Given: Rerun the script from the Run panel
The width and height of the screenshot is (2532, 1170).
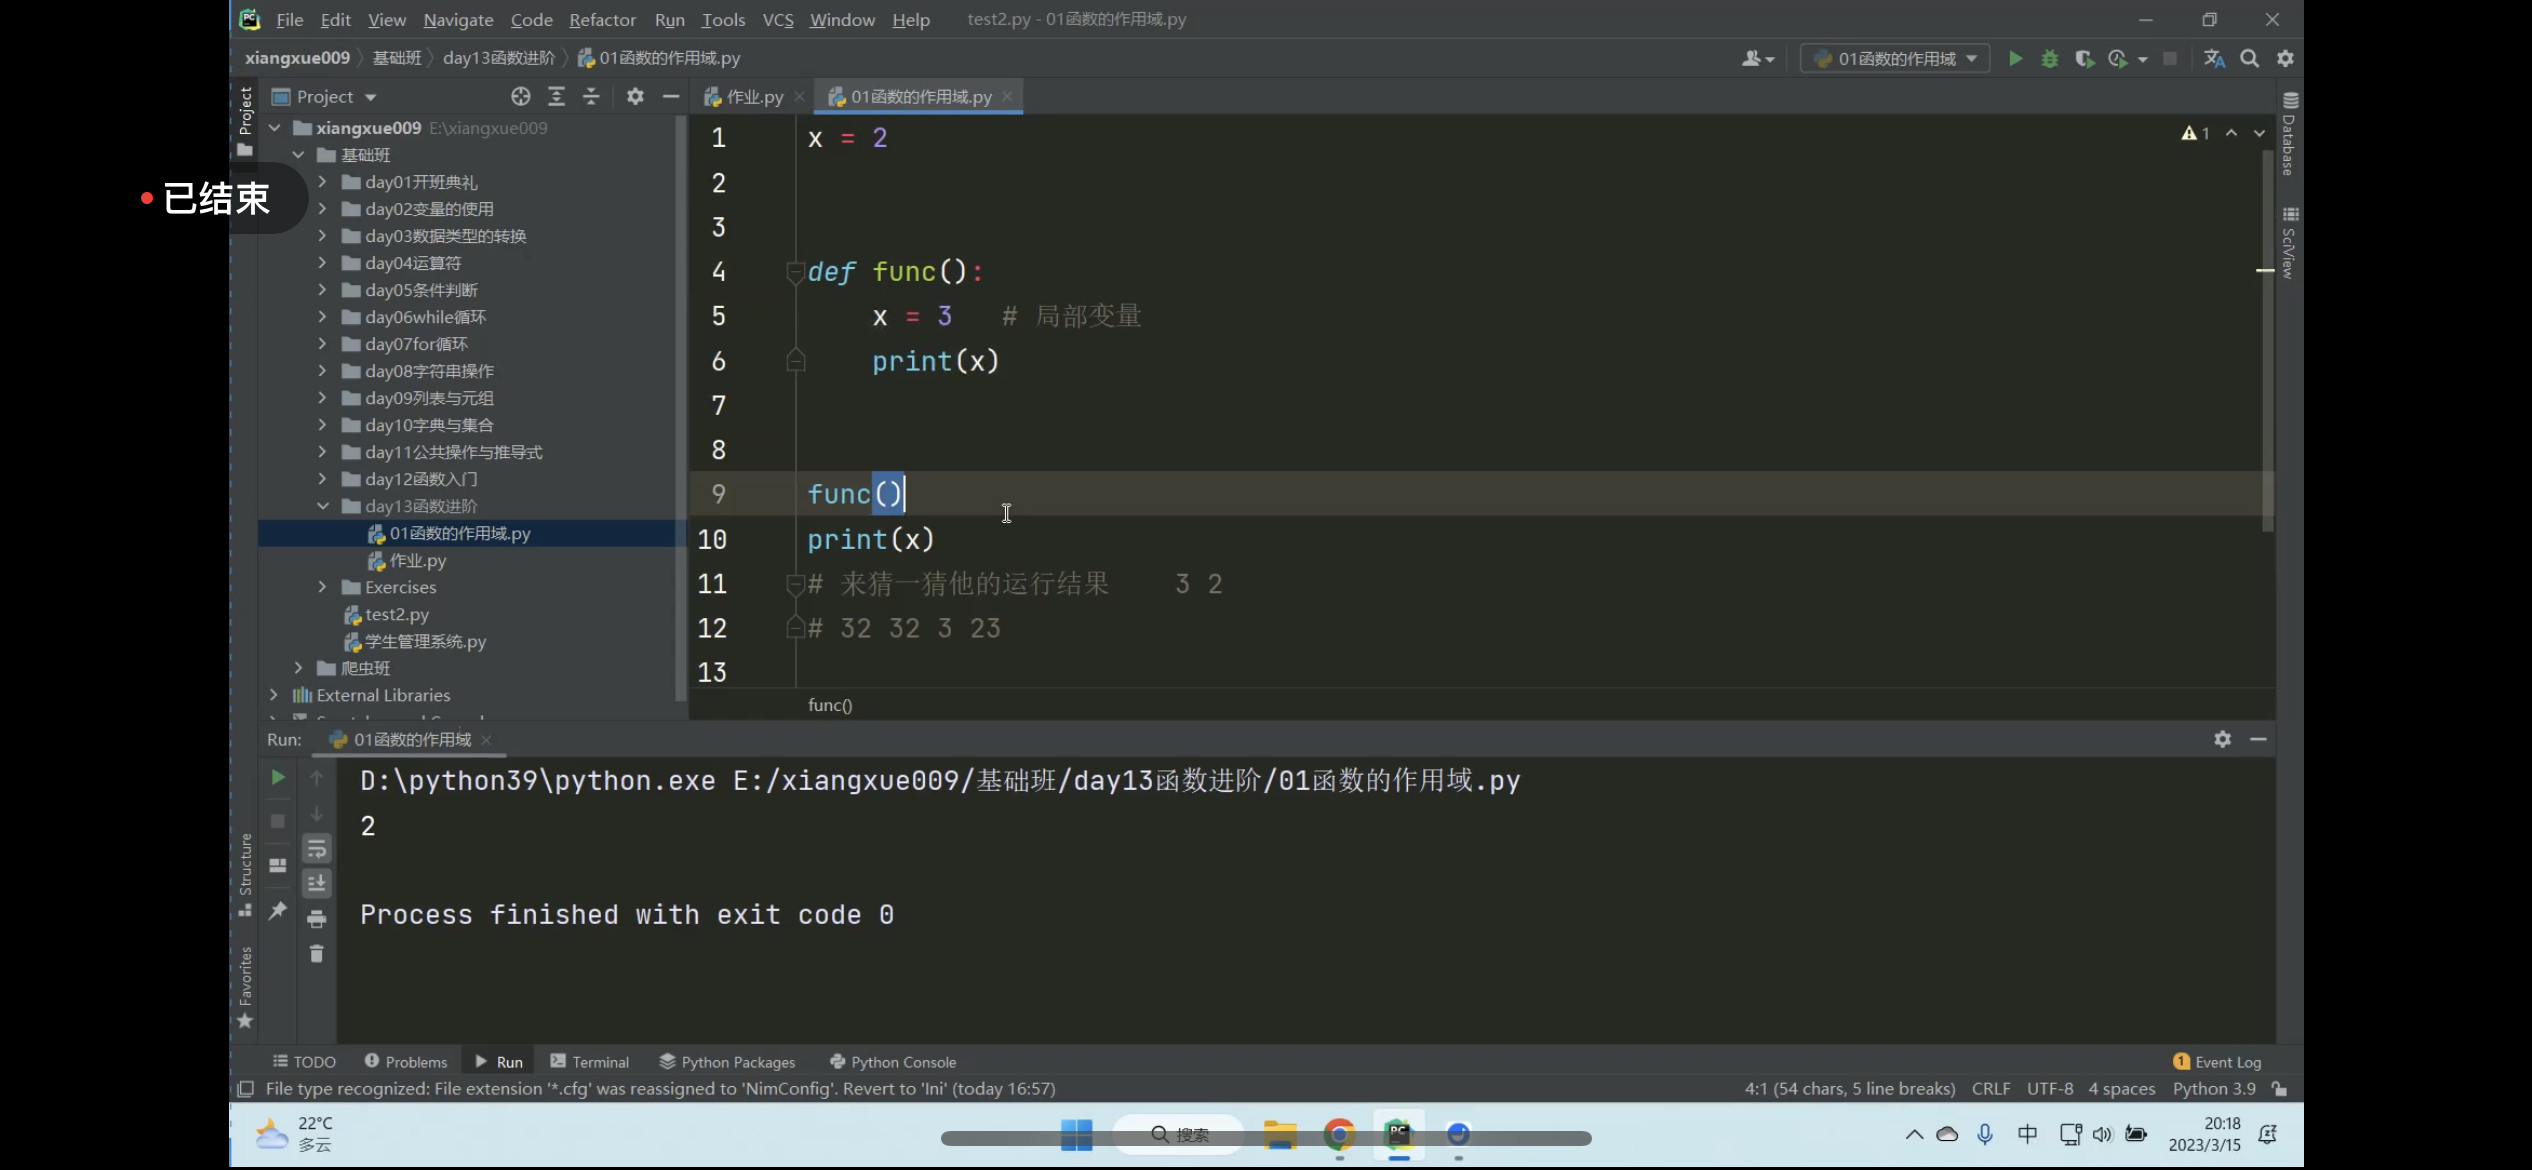Looking at the screenshot, I should point(278,777).
